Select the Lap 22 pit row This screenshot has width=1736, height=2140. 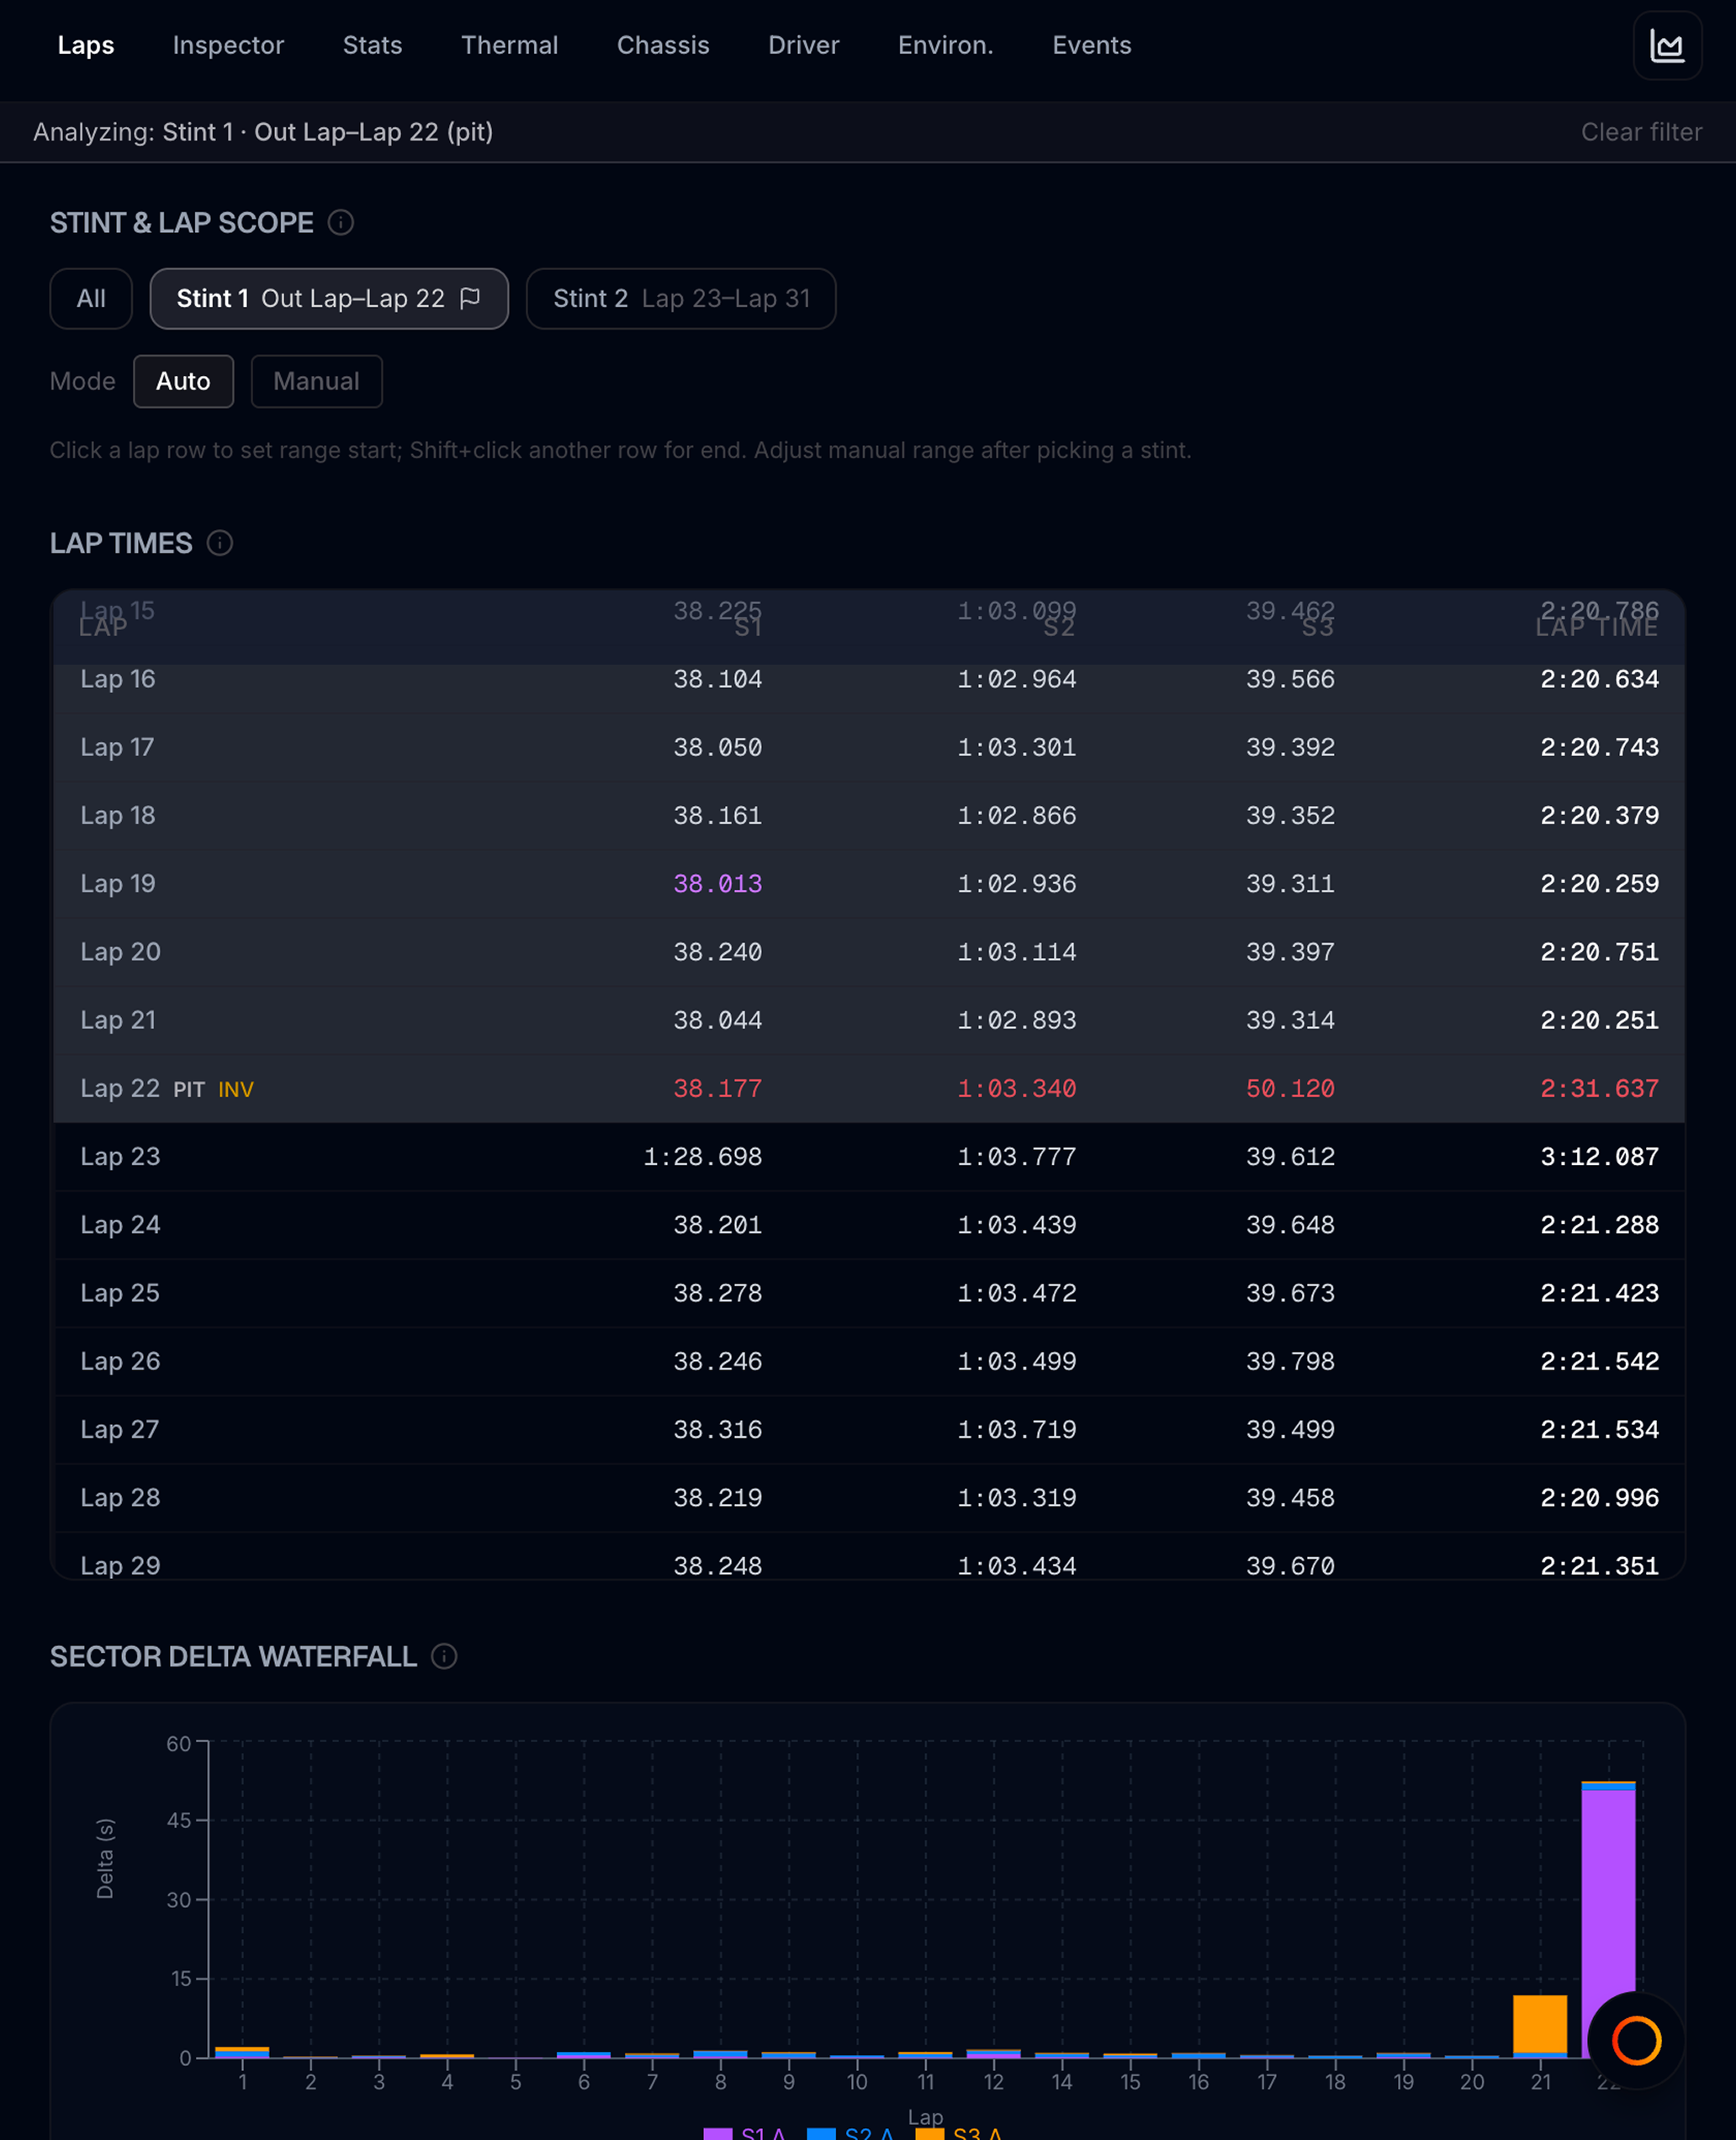pos(868,1088)
